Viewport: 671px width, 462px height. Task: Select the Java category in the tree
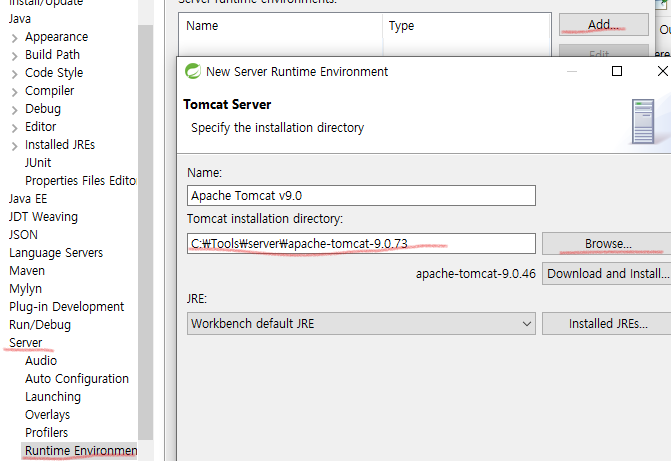click(20, 19)
